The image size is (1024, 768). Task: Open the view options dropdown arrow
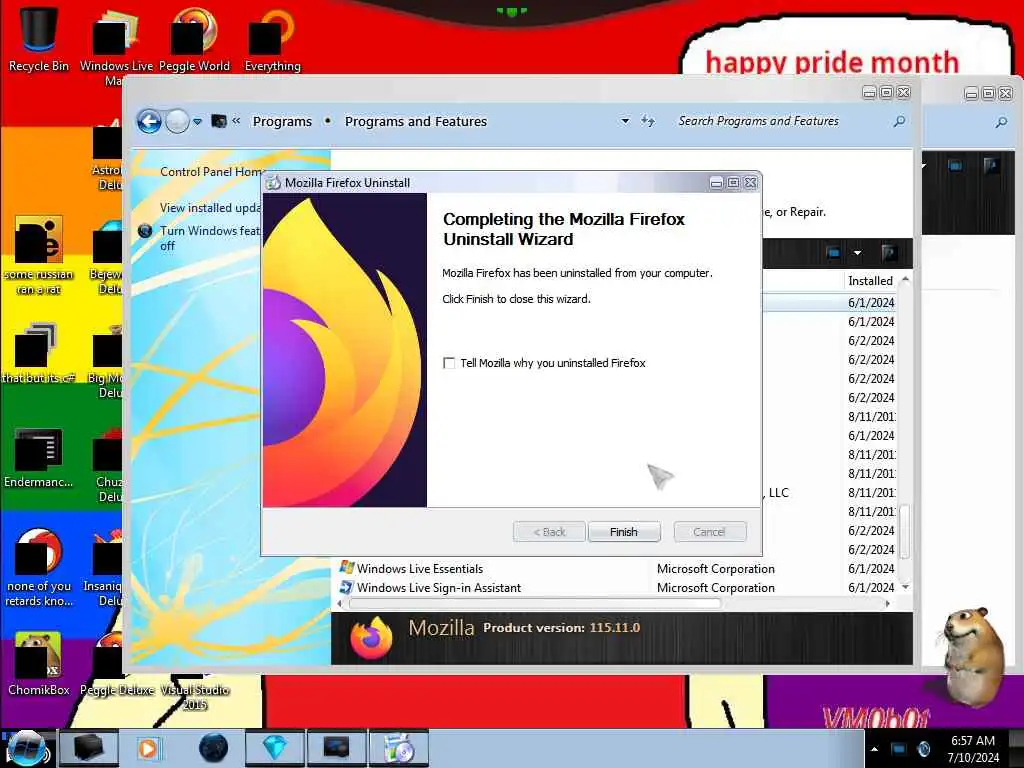click(857, 253)
